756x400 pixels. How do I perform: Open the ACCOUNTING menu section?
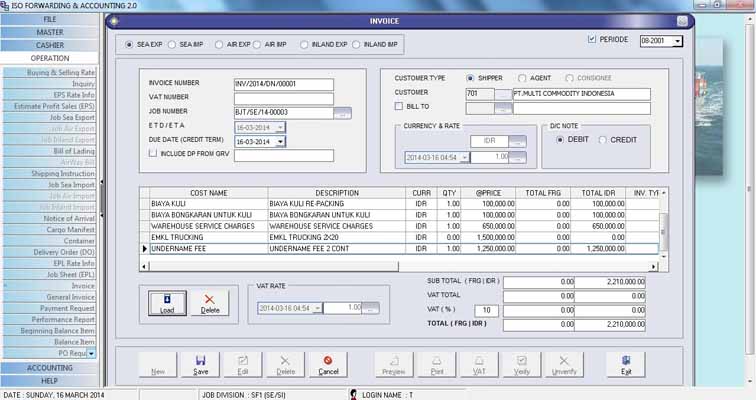point(49,368)
